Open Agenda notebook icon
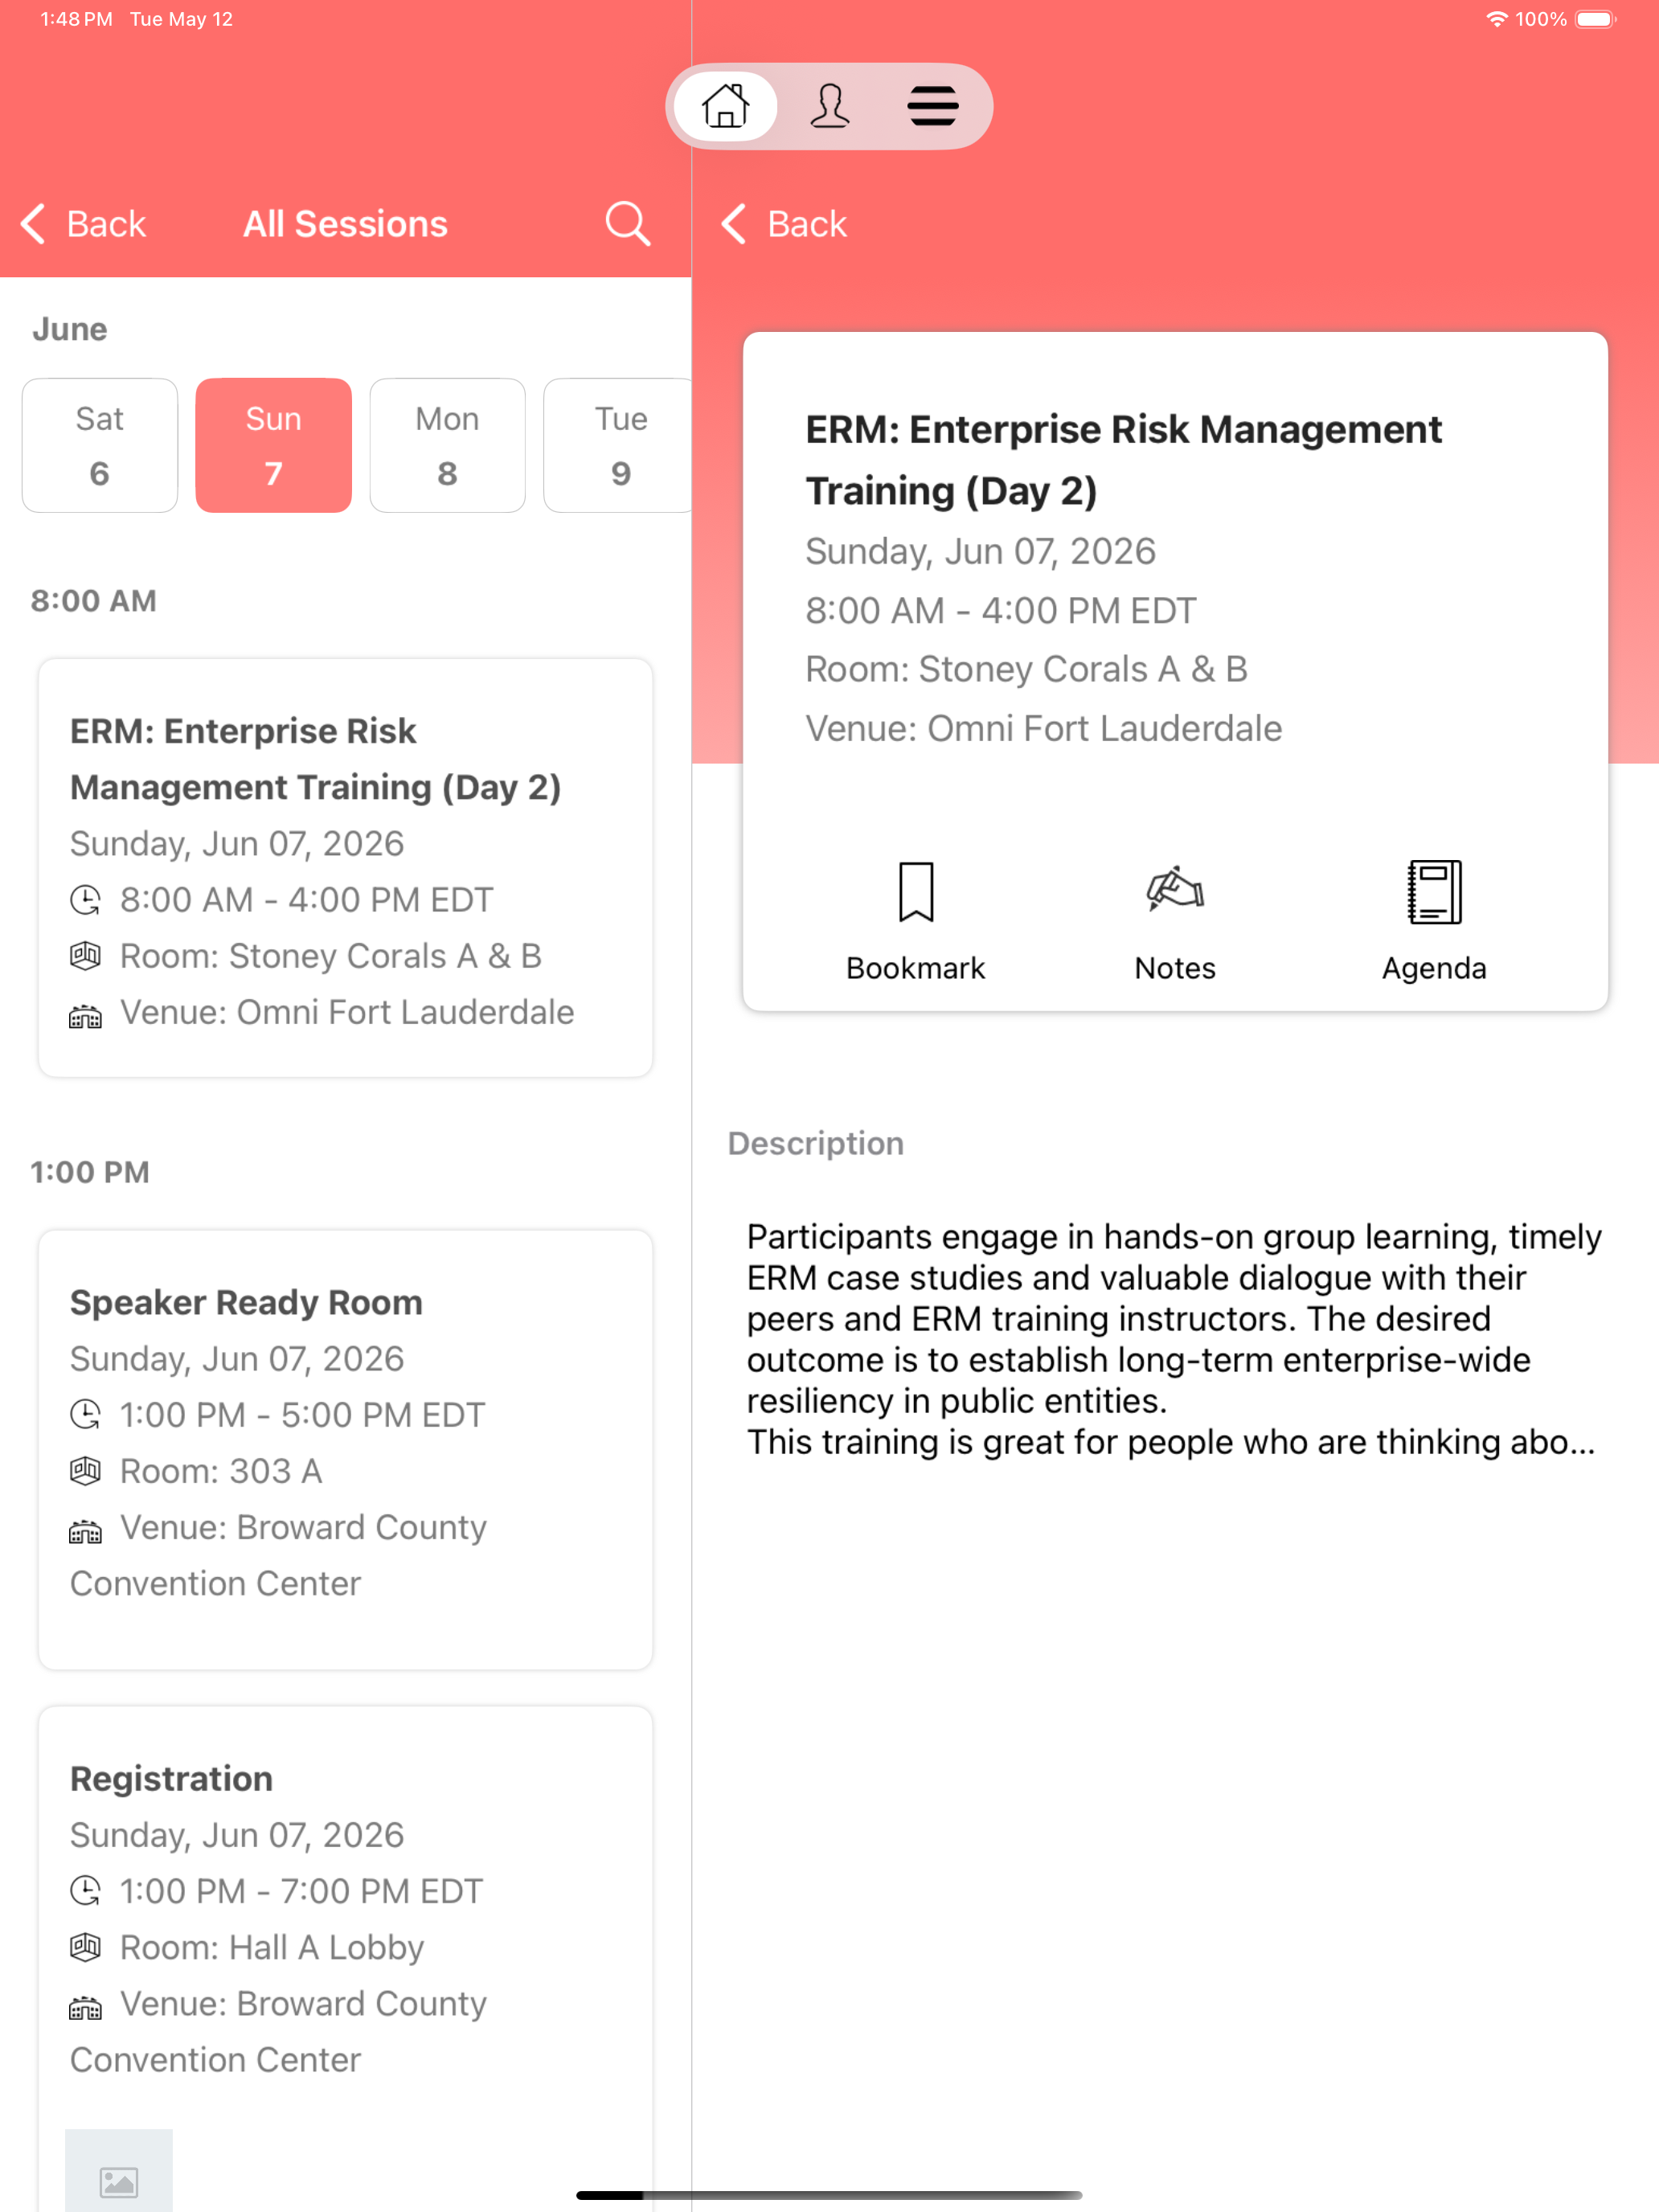Viewport: 1659px width, 2212px height. (1434, 891)
